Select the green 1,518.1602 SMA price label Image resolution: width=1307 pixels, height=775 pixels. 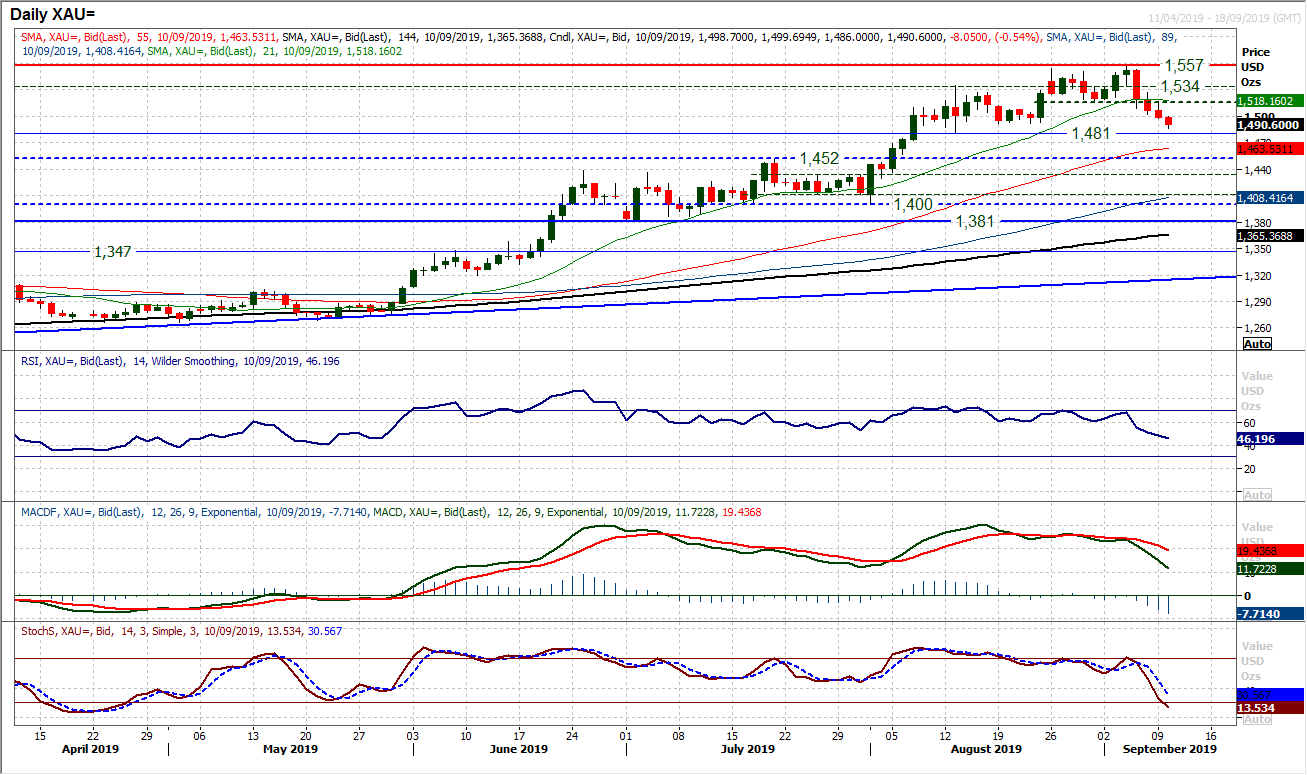(x=1270, y=101)
